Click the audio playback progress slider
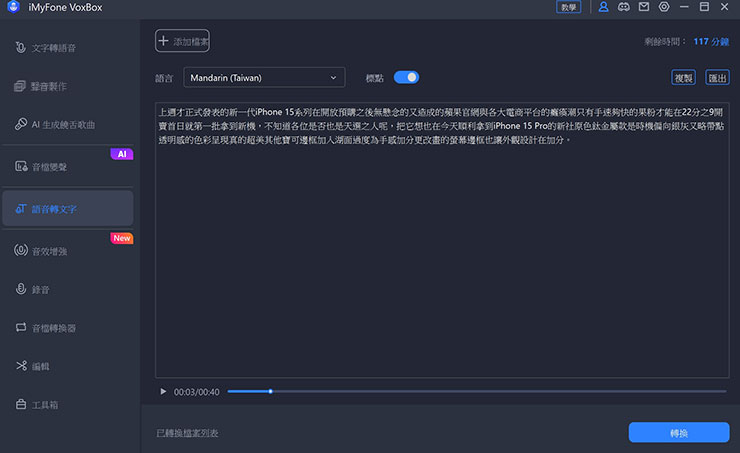The image size is (740, 453). click(477, 391)
